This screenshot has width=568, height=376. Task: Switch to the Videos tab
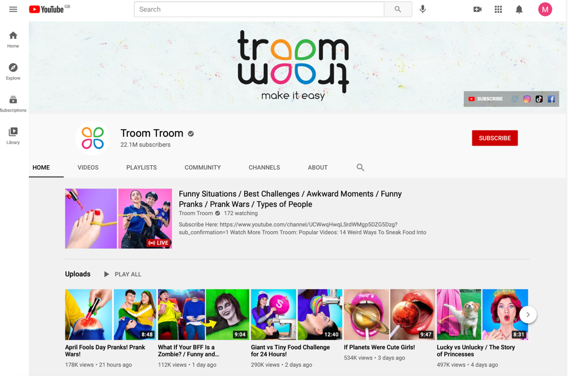[x=88, y=167]
